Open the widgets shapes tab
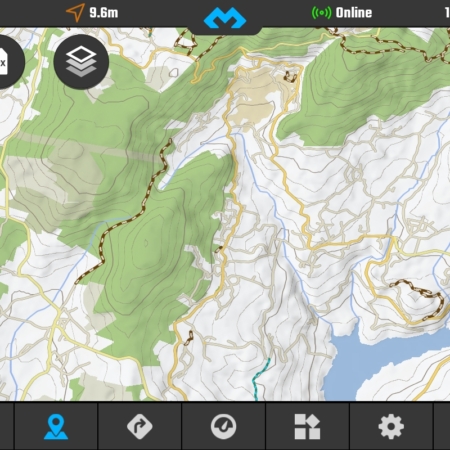Image resolution: width=450 pixels, height=450 pixels. [x=307, y=426]
